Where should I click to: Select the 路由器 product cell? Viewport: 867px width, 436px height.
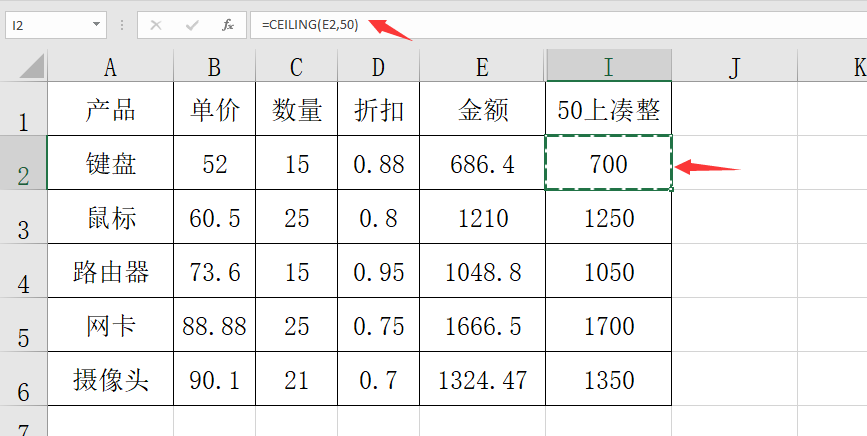[110, 272]
